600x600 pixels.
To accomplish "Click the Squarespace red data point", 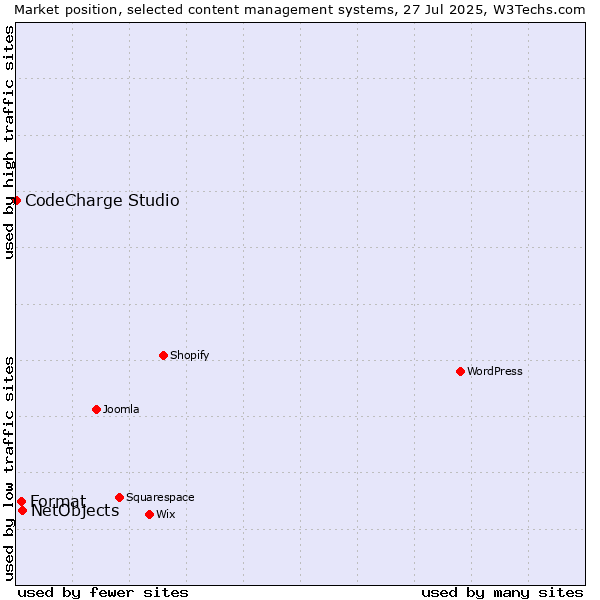I will pos(119,497).
